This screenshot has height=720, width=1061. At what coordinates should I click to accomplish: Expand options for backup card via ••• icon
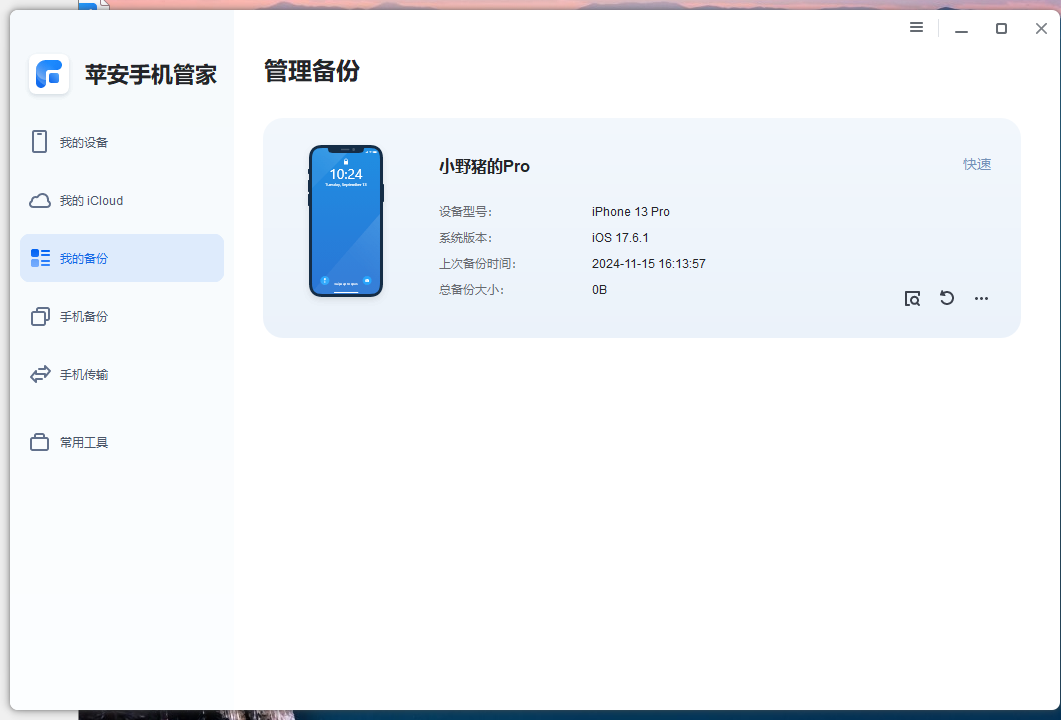pos(981,298)
